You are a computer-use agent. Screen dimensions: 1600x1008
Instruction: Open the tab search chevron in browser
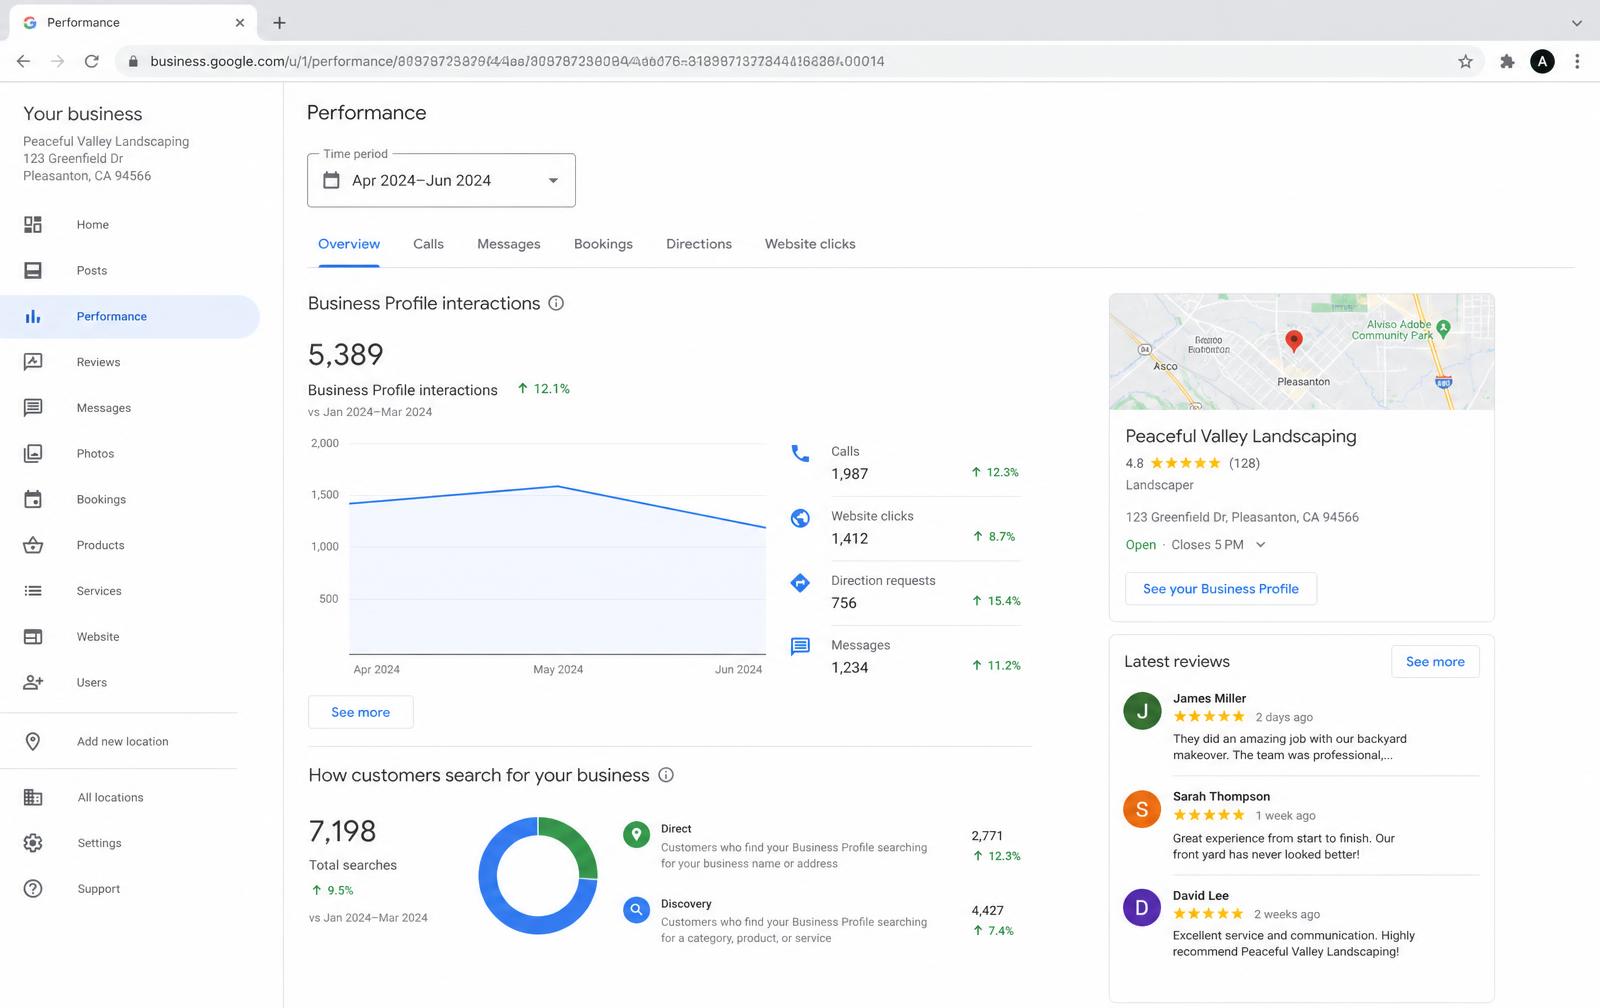click(x=1577, y=22)
